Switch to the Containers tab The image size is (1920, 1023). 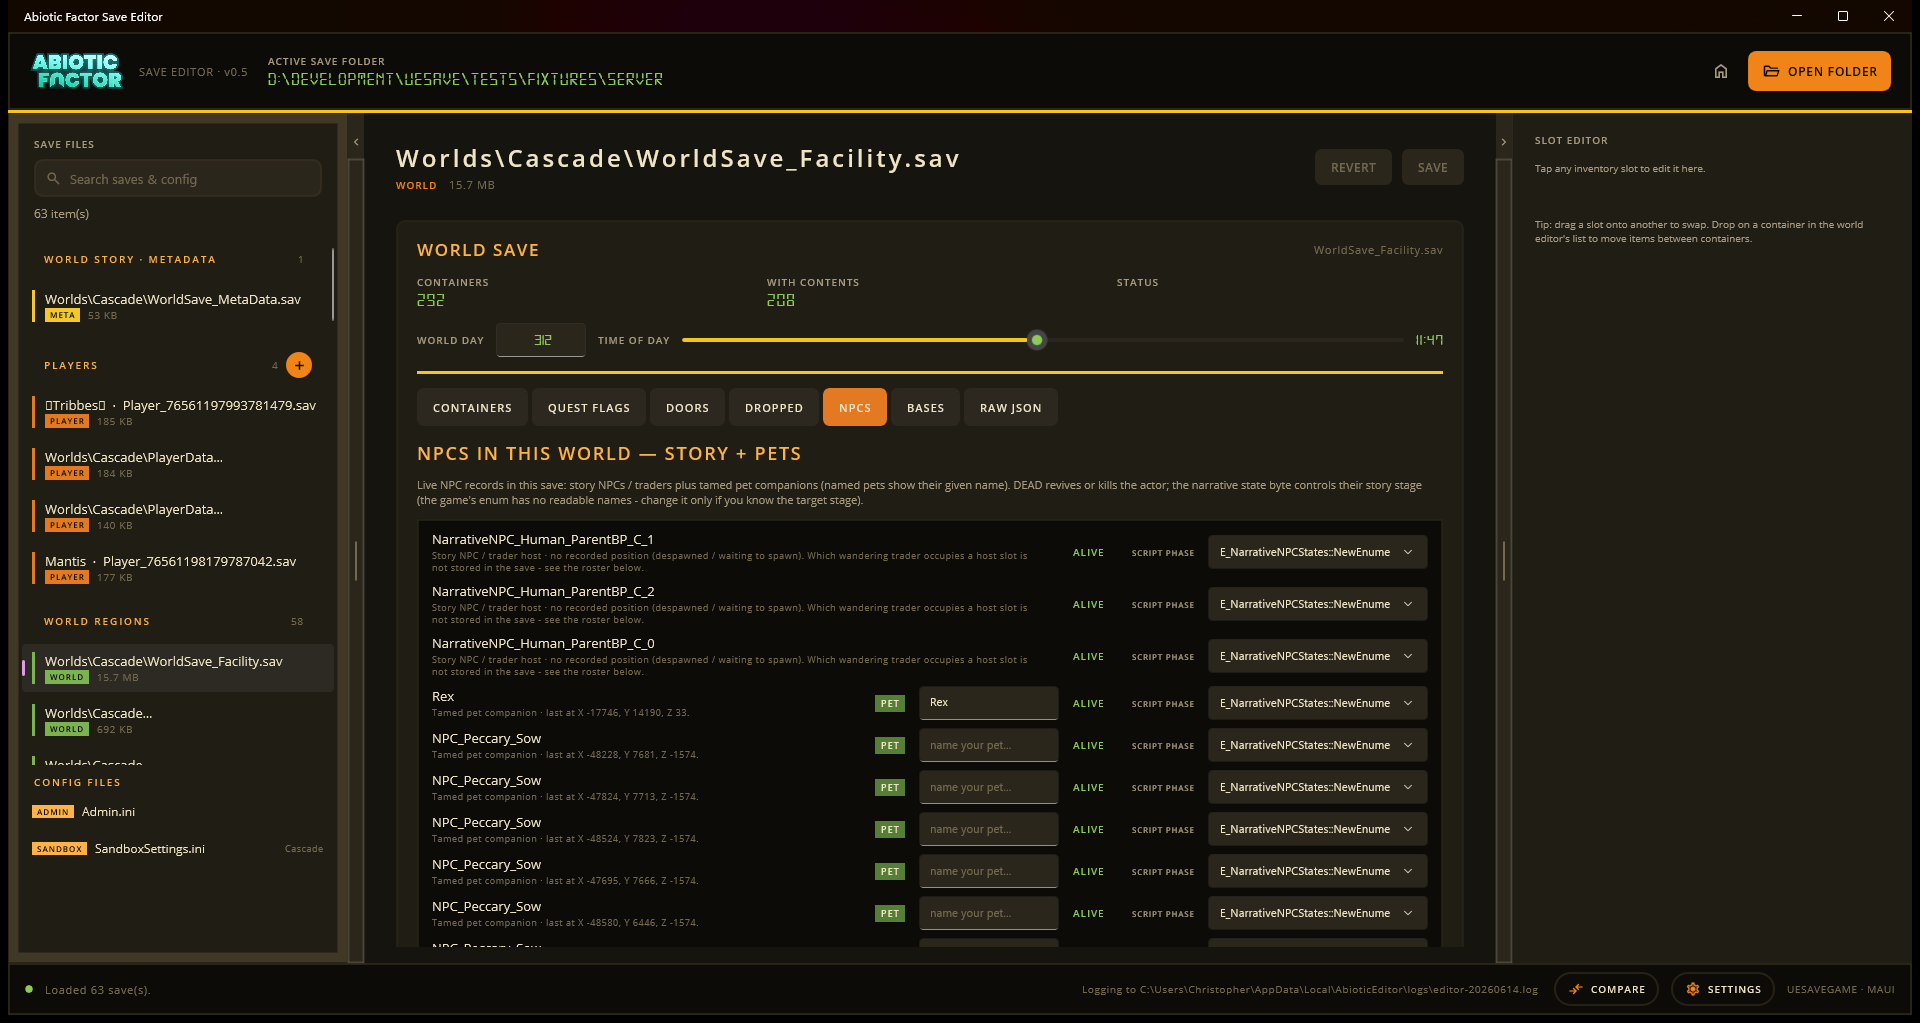pos(472,407)
